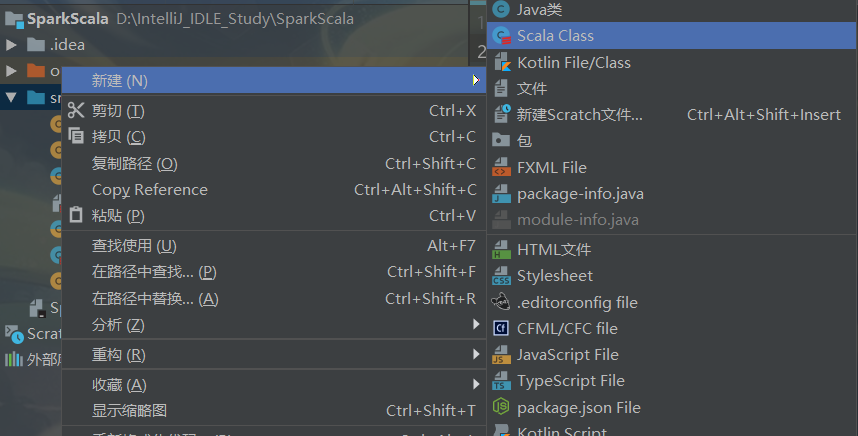This screenshot has height=436, width=858.
Task: Select Scala Class in New submenu
Action: click(x=671, y=36)
